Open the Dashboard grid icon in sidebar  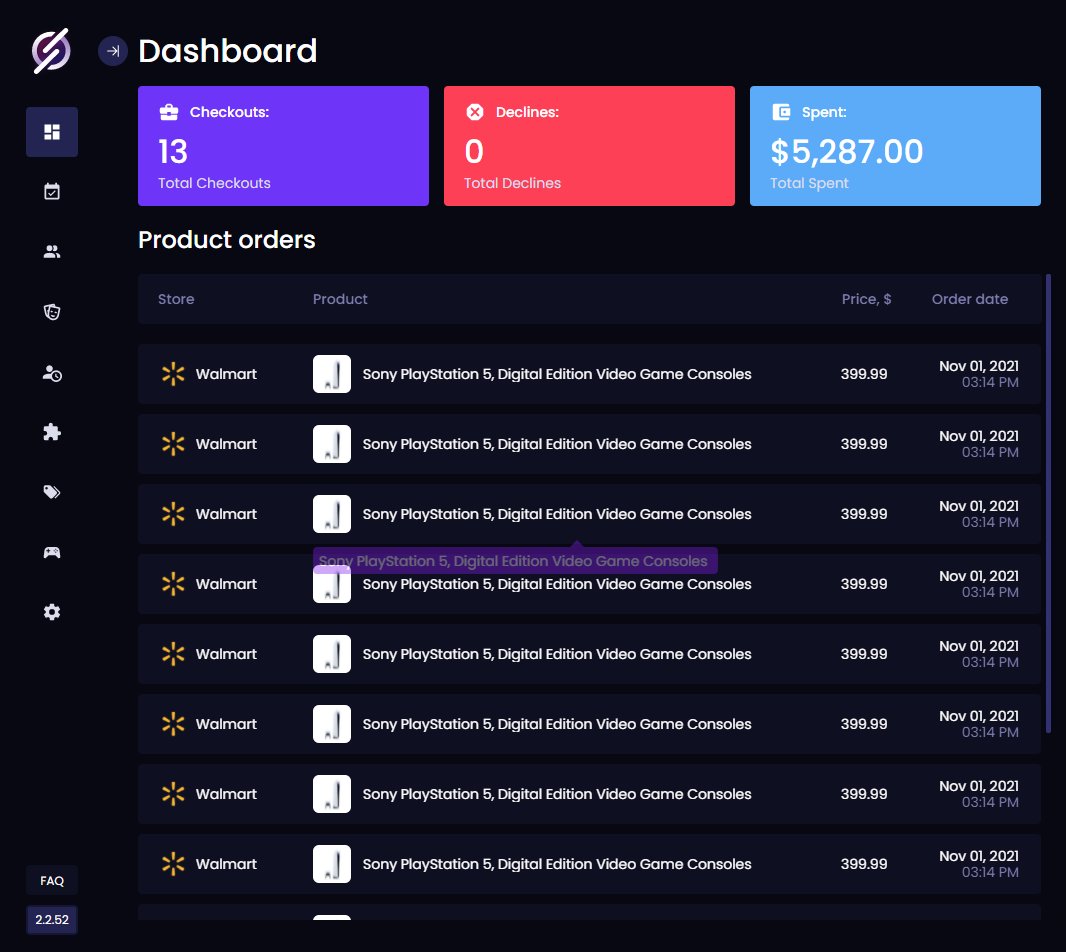52,132
